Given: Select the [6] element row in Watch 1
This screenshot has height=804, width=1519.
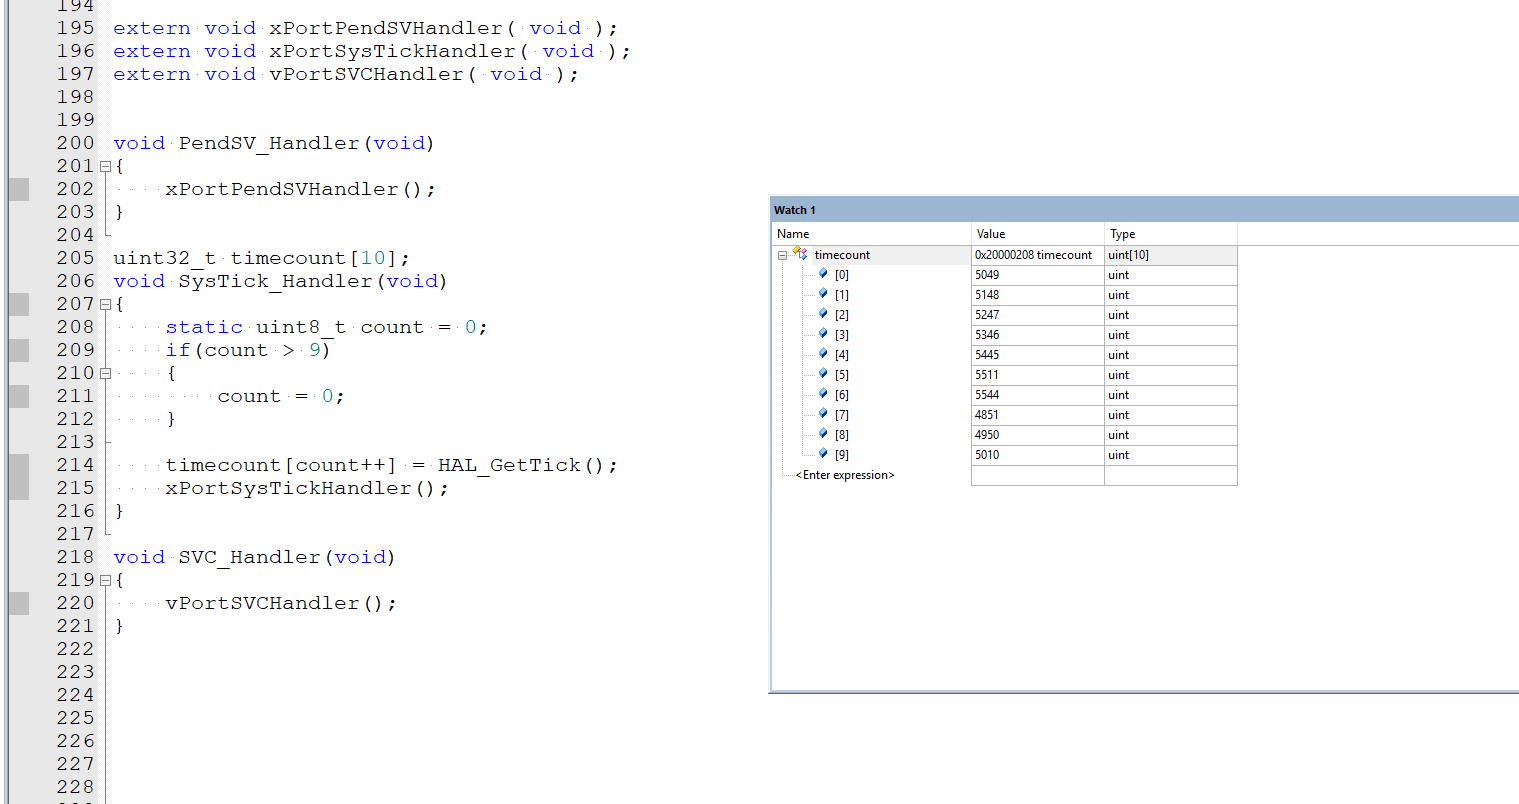Looking at the screenshot, I should [1004, 395].
